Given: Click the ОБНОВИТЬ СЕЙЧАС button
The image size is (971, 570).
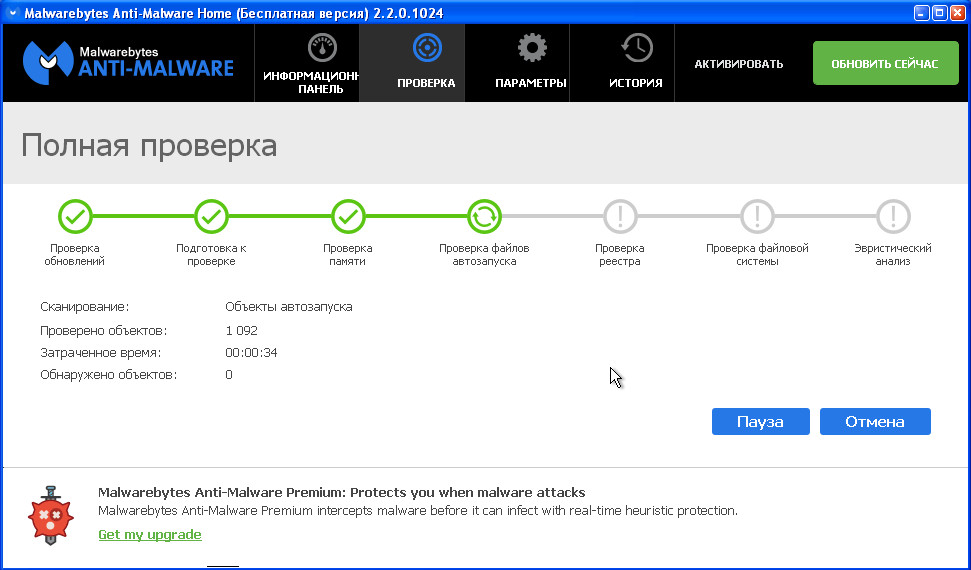Looking at the screenshot, I should (x=884, y=64).
